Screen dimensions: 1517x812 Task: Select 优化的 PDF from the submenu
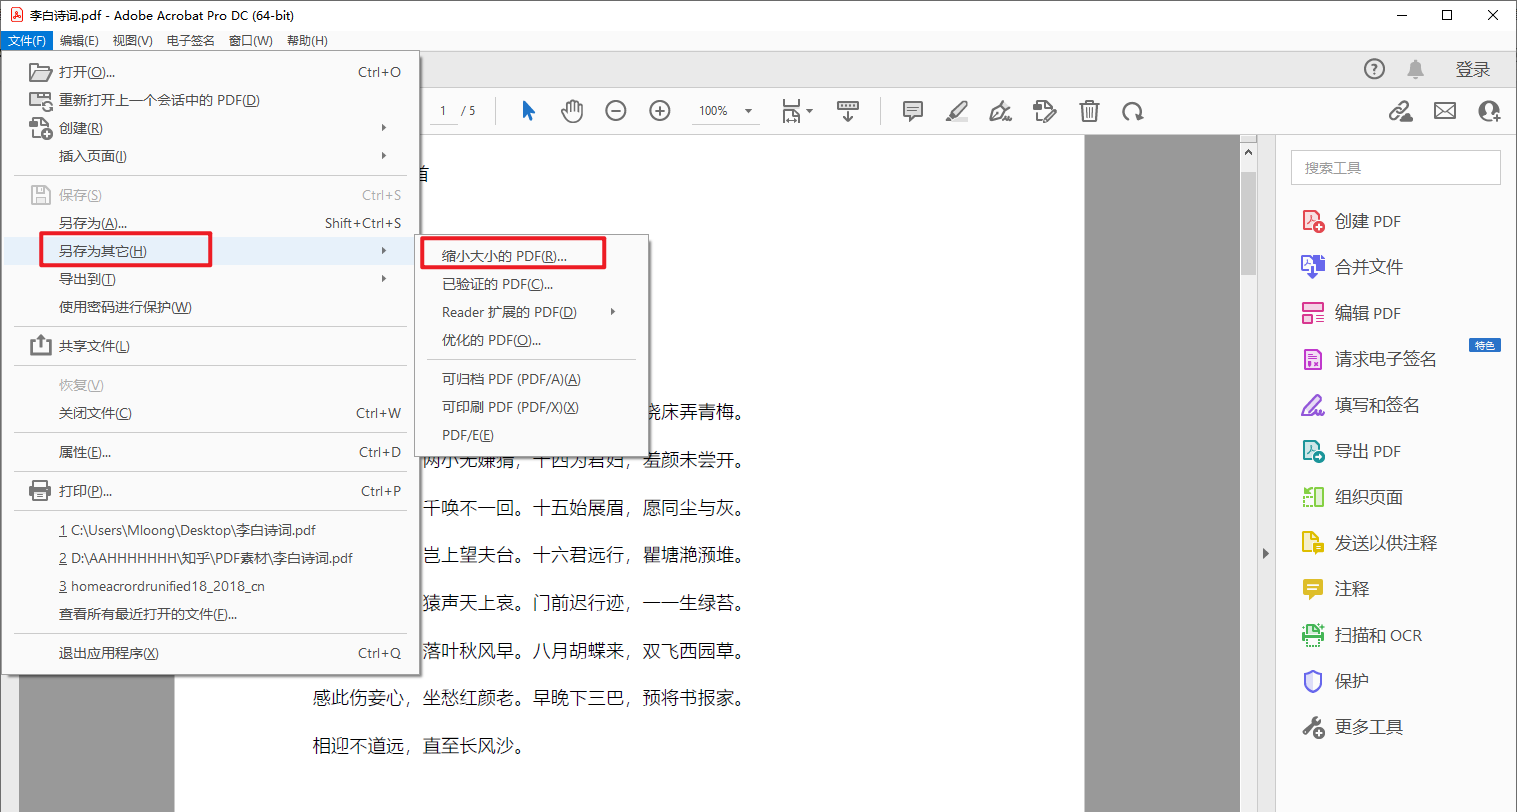tap(491, 340)
